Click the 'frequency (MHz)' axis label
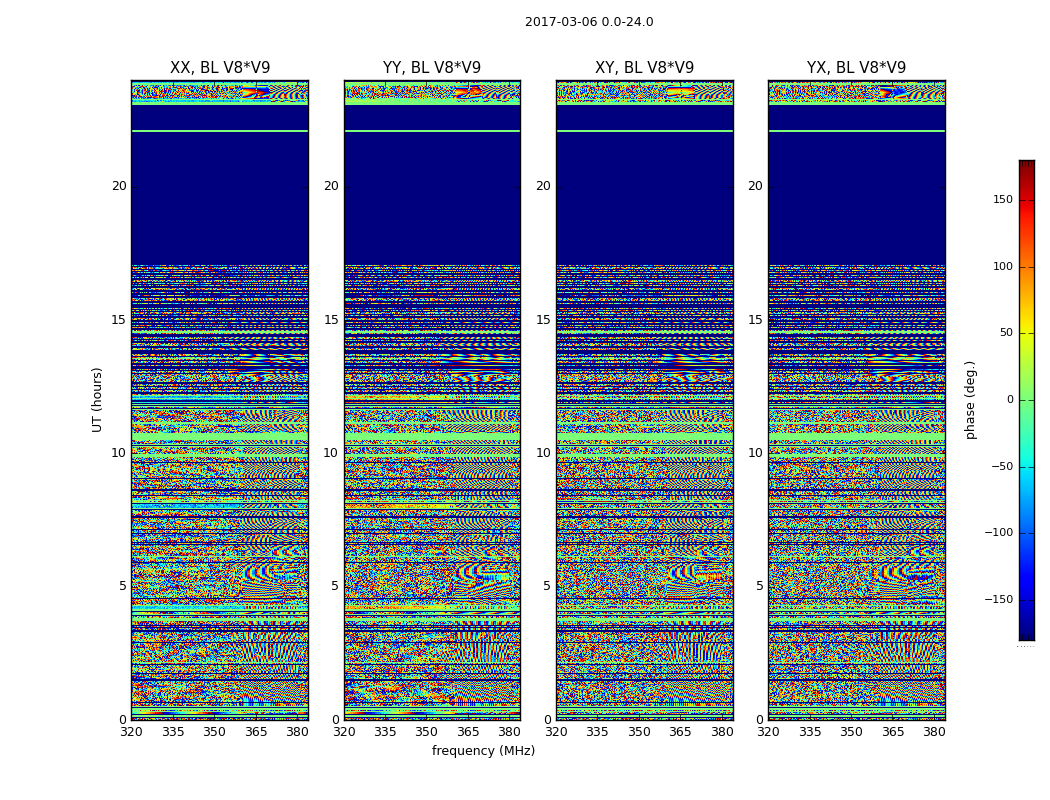 [x=483, y=750]
